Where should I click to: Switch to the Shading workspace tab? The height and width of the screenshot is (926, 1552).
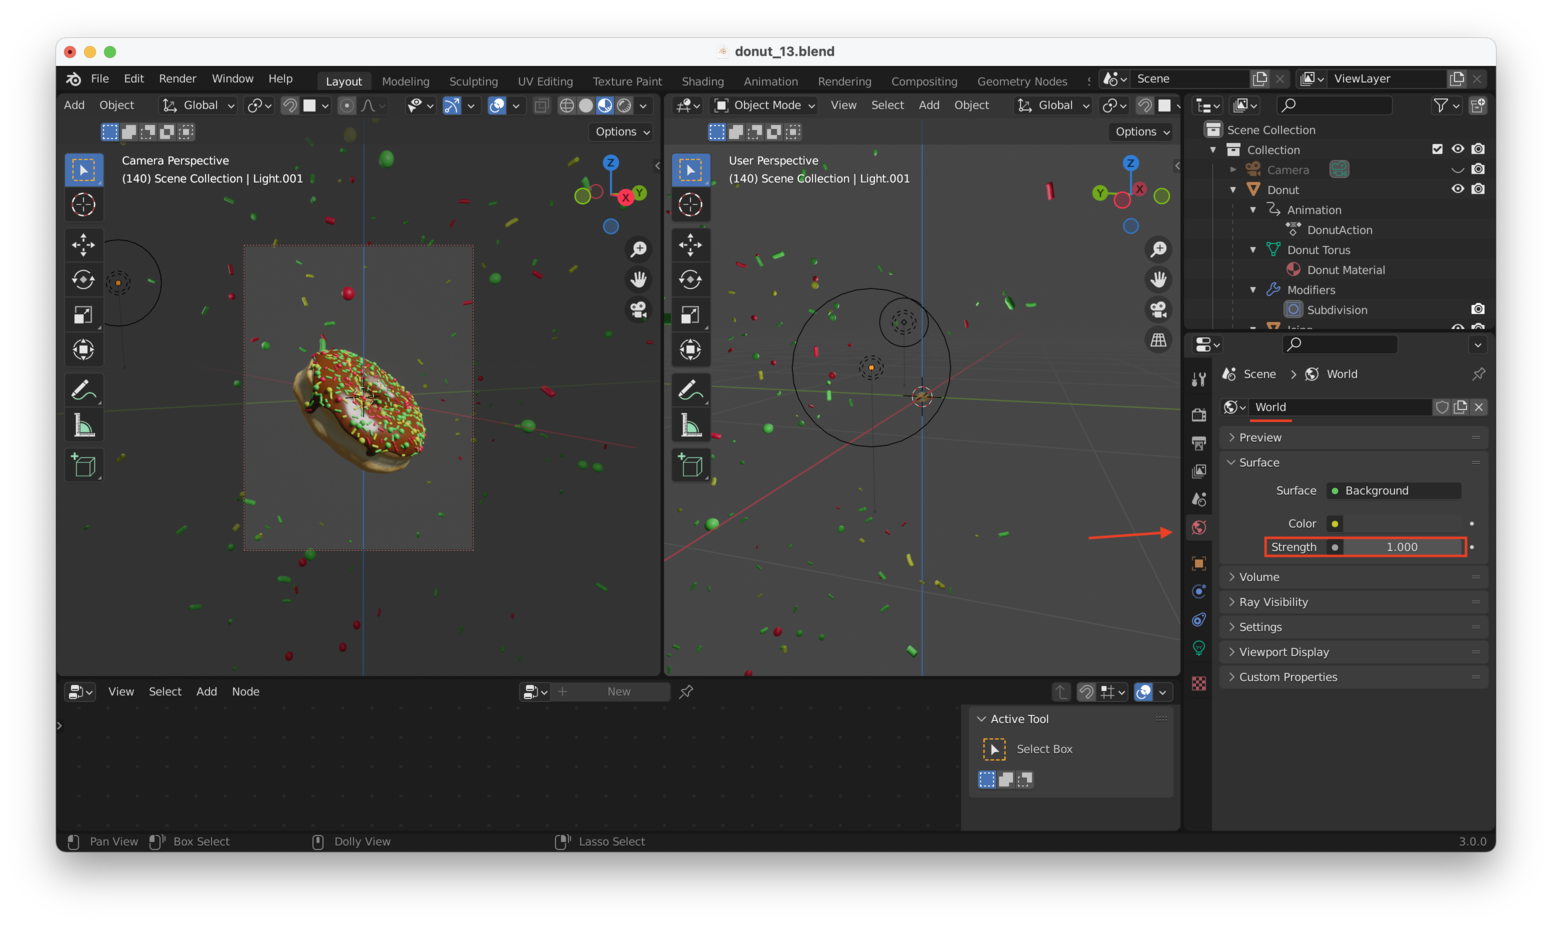point(702,81)
